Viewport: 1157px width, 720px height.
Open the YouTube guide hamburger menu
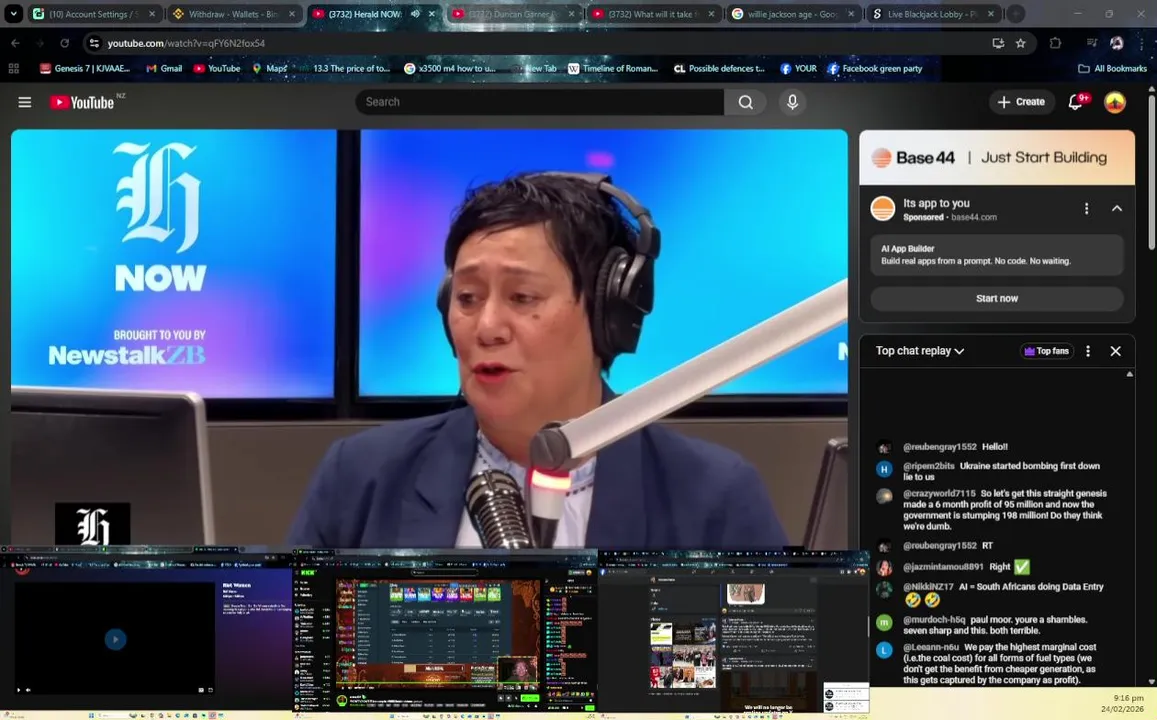click(x=24, y=102)
